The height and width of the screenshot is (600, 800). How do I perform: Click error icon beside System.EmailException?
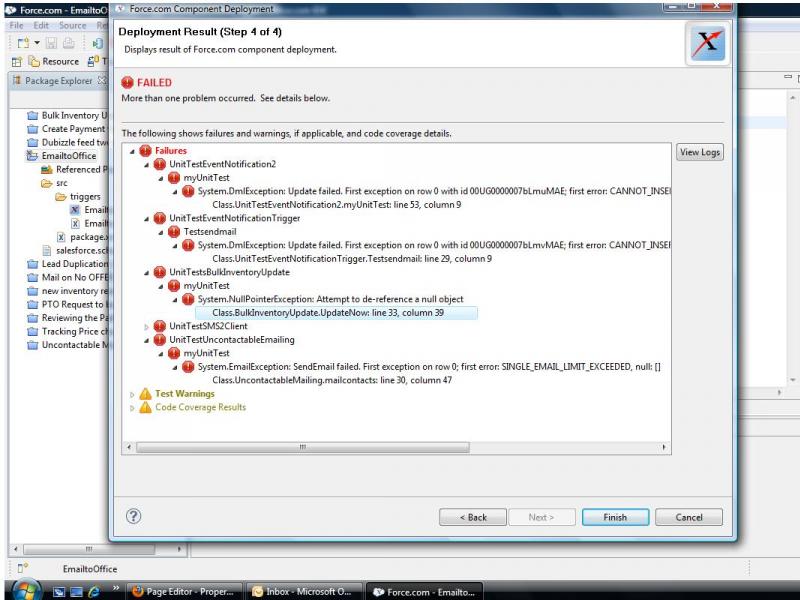188,366
